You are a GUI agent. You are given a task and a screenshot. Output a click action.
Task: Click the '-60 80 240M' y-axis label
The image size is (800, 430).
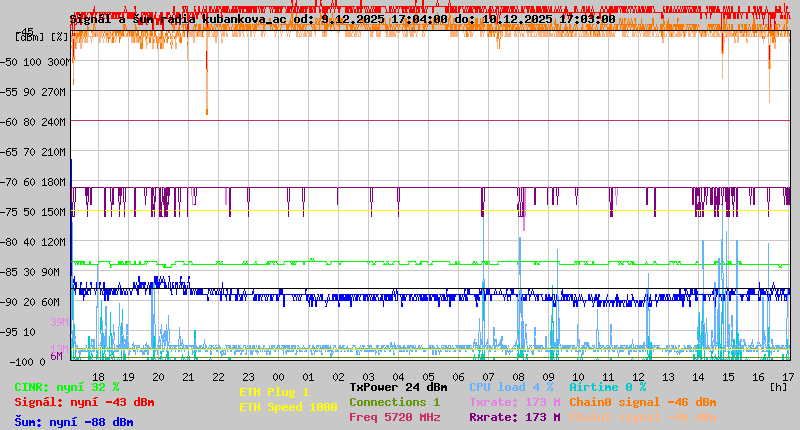(x=33, y=122)
